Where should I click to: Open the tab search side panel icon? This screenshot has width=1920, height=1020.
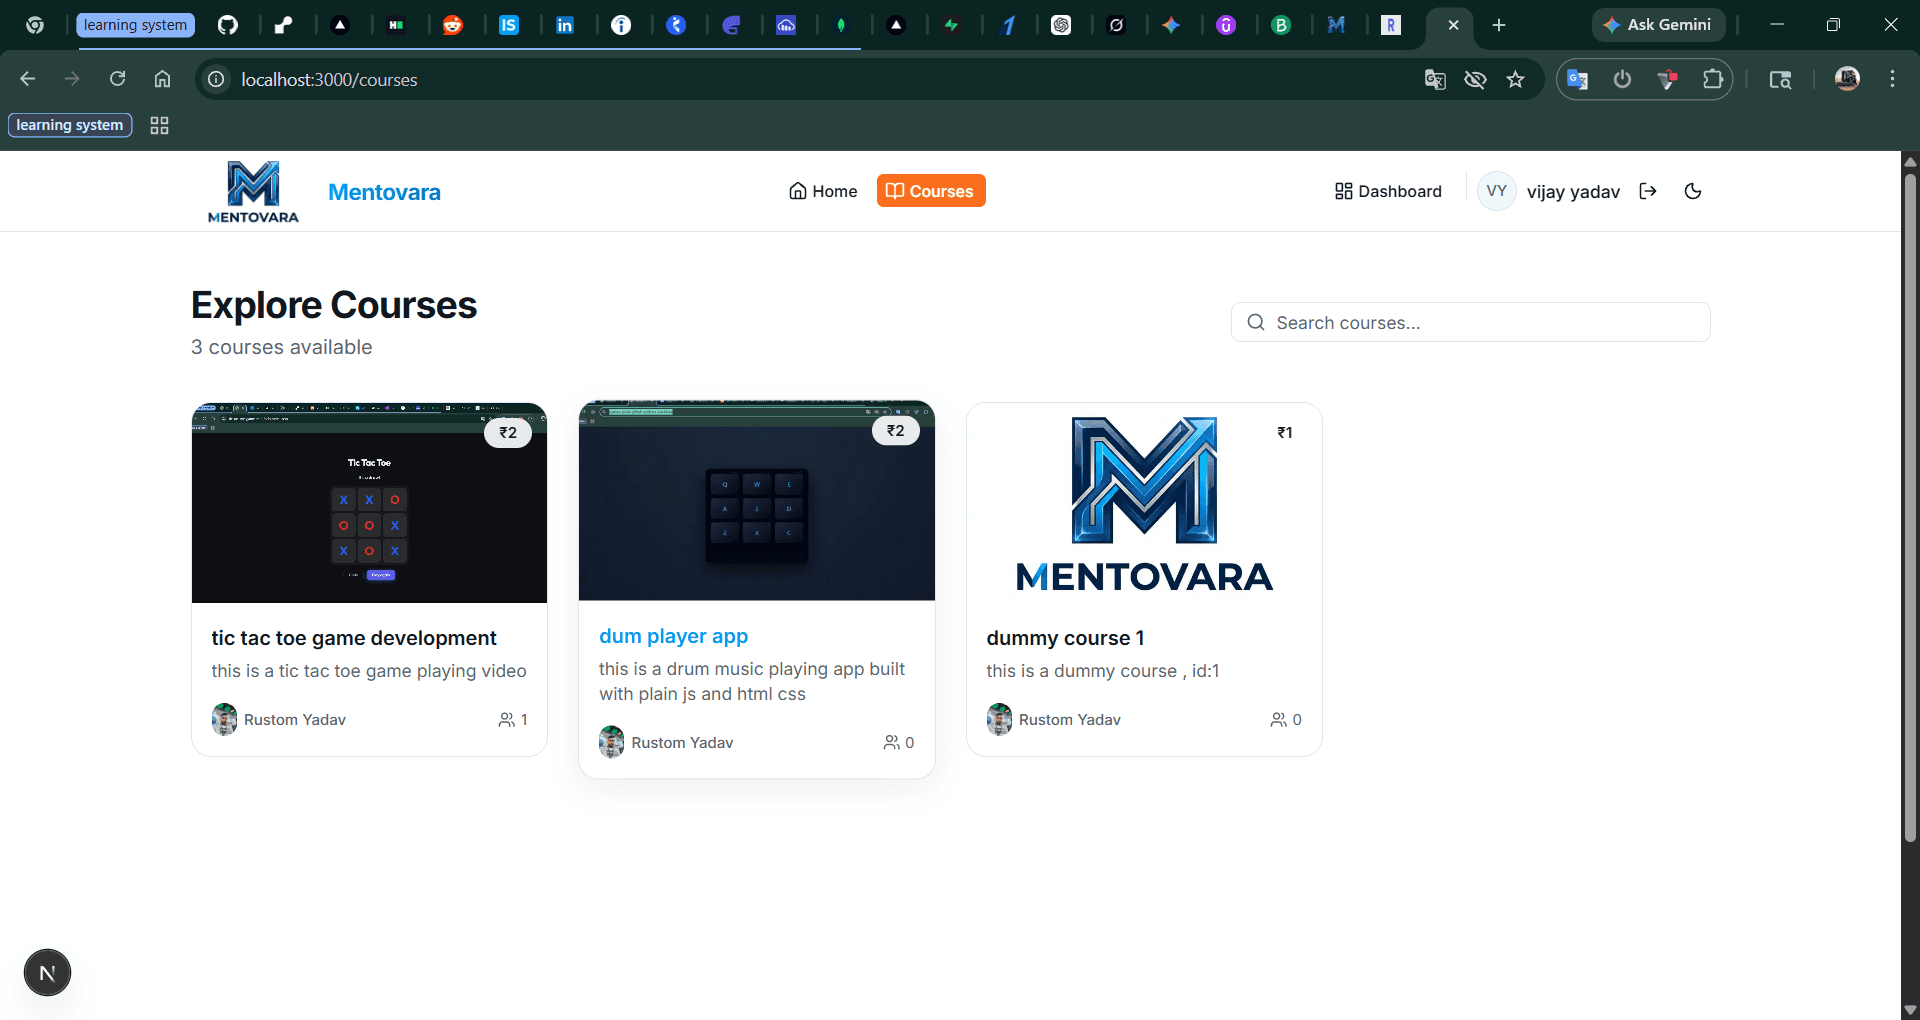coord(1780,79)
